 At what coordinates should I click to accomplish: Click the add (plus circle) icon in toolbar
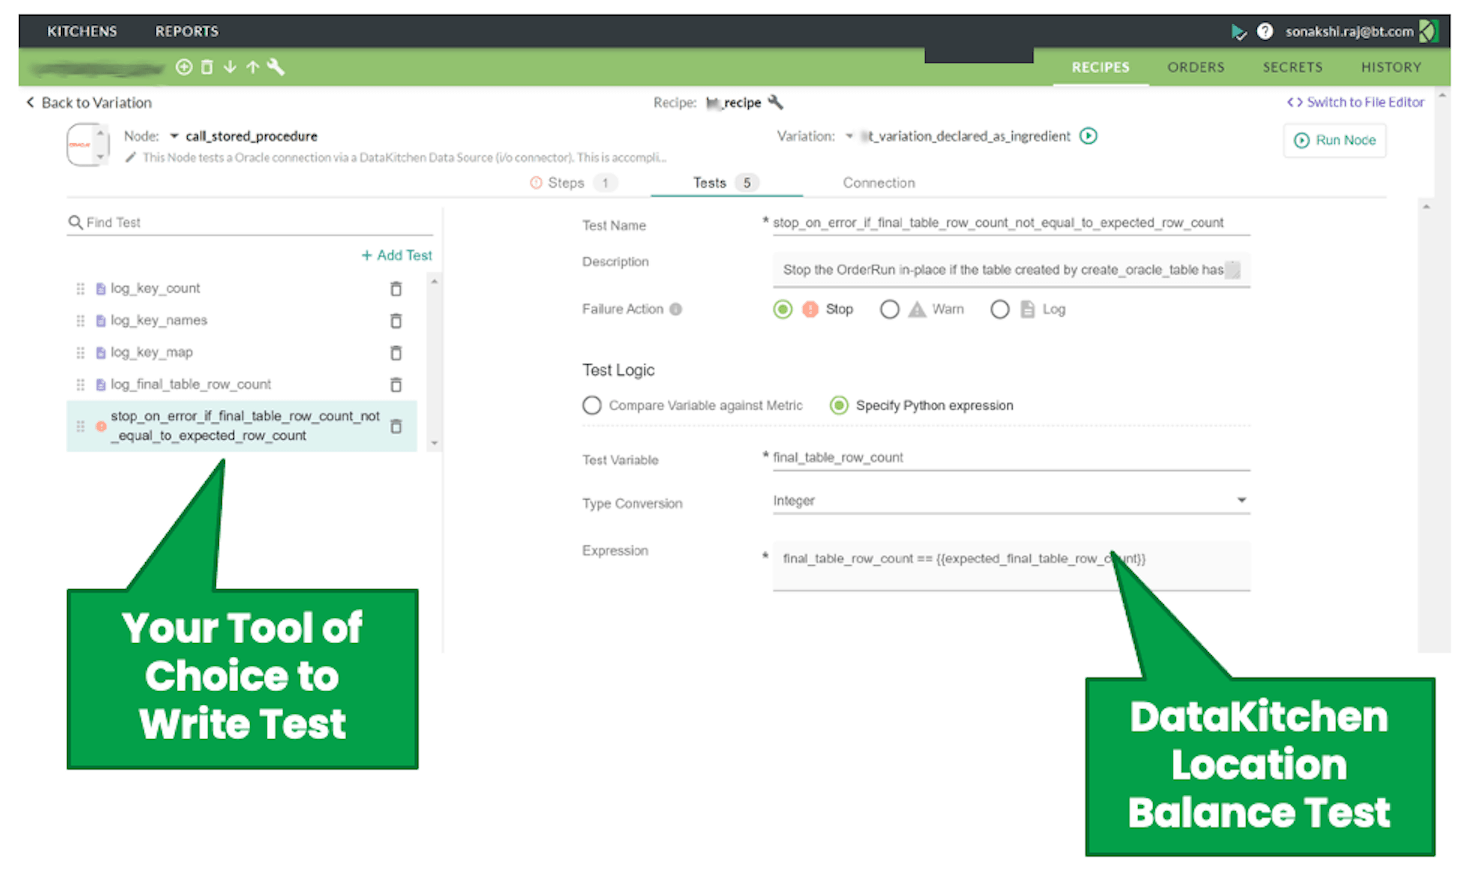point(184,67)
